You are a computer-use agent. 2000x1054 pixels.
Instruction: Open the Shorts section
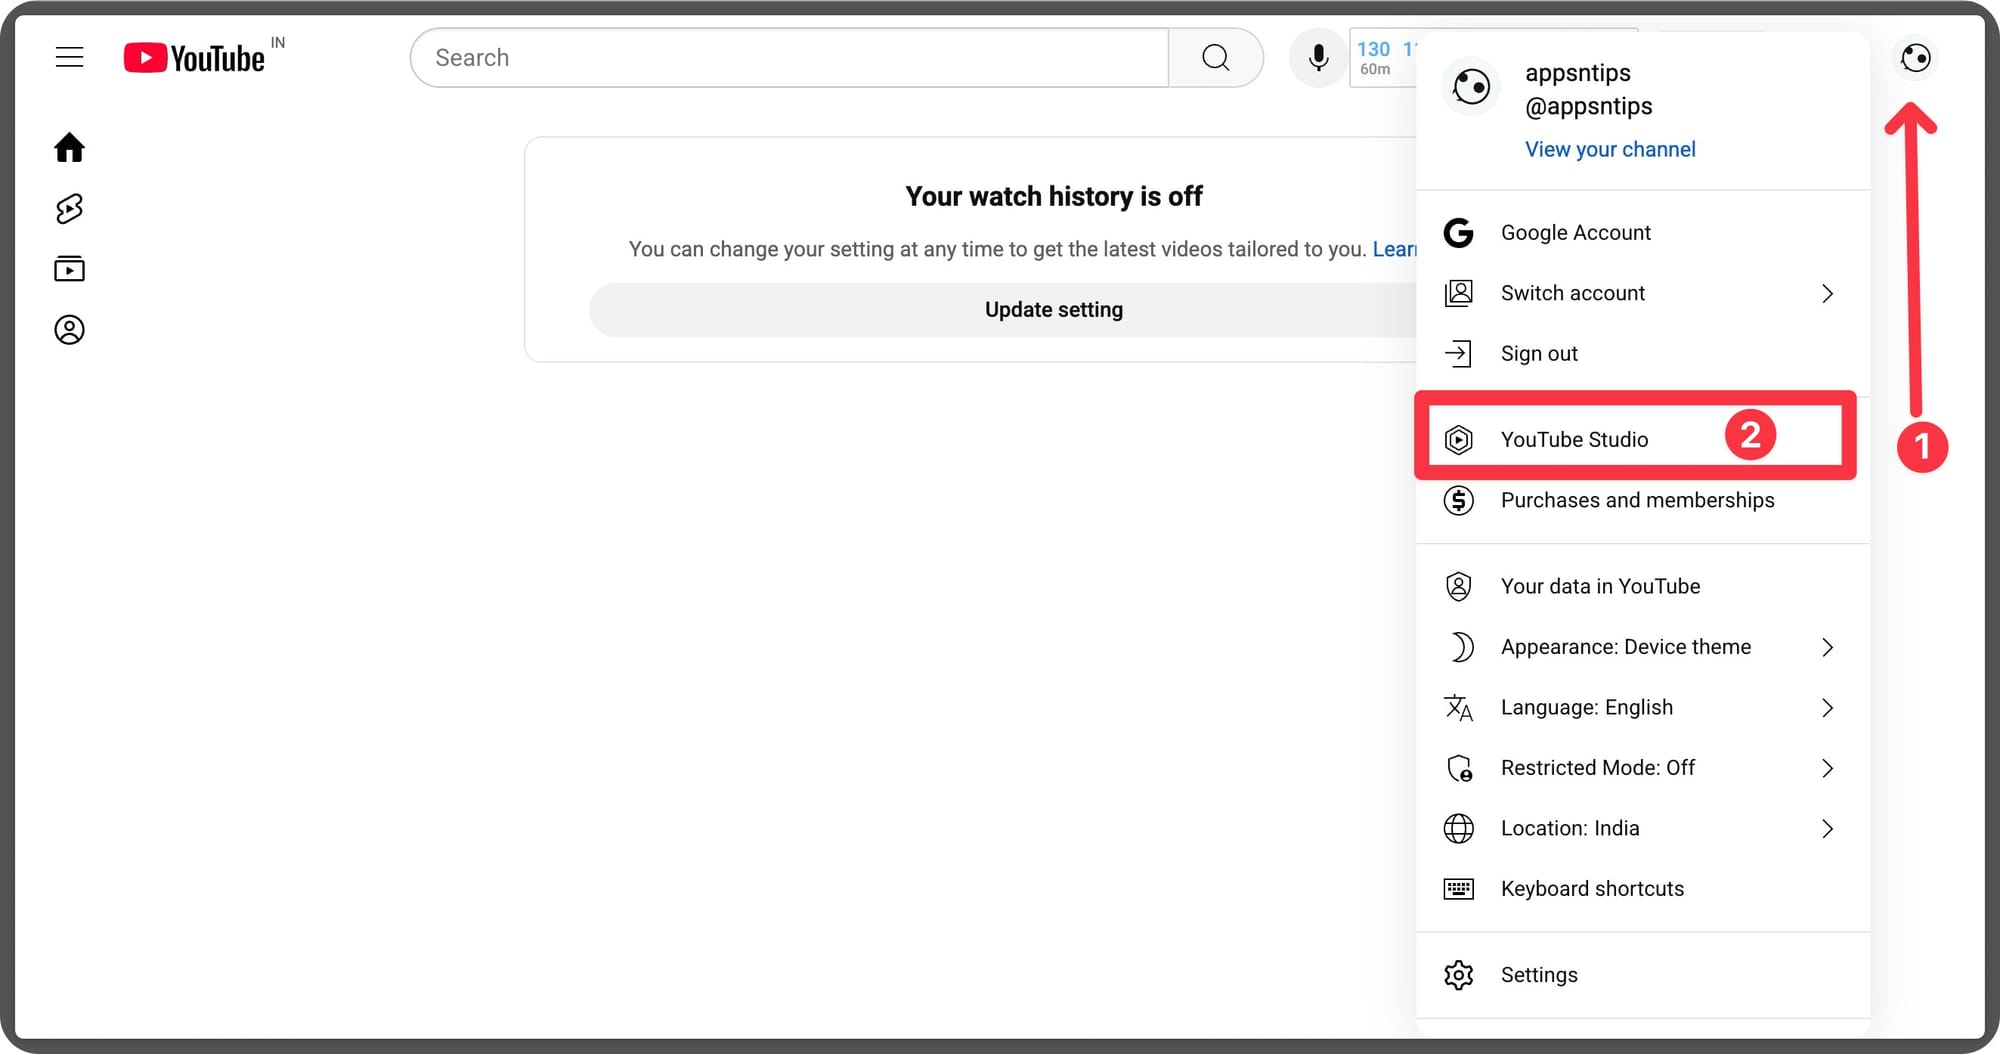click(69, 208)
